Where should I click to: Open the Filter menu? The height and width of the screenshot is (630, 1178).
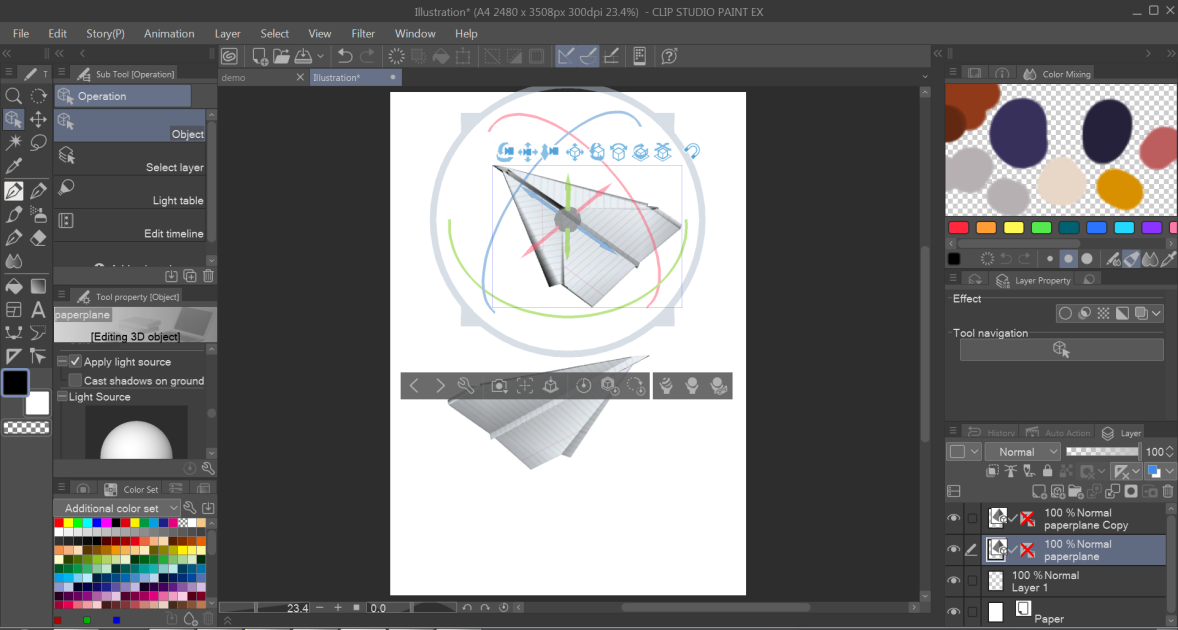tap(363, 34)
